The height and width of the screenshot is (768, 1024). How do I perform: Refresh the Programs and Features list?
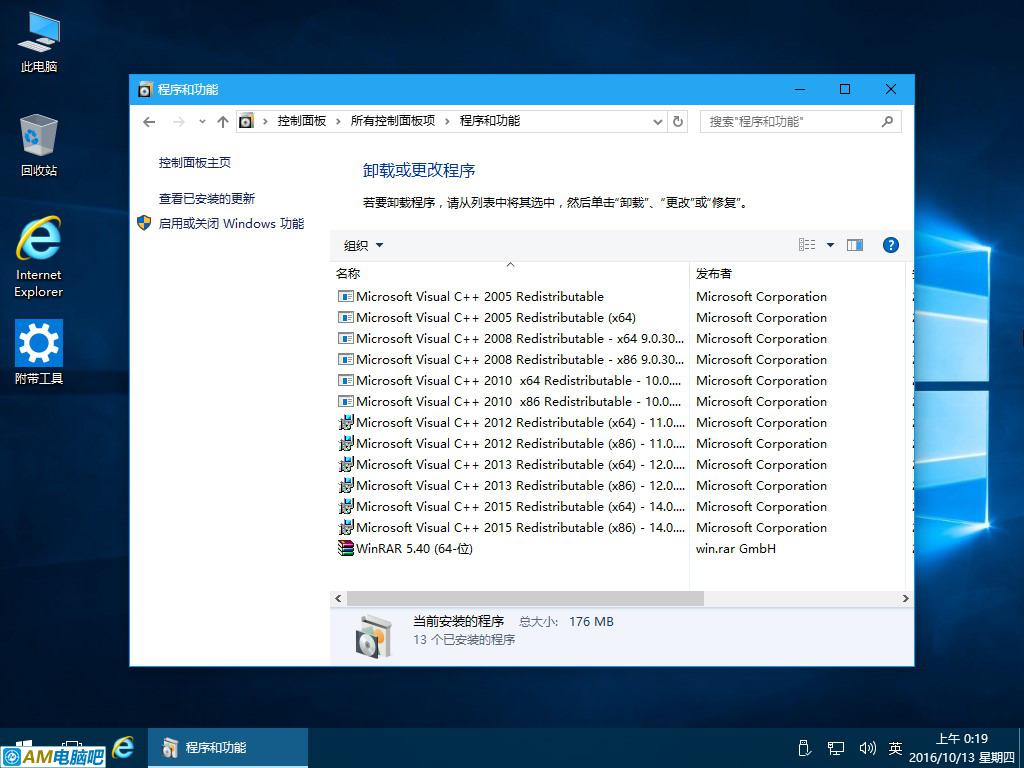(678, 121)
